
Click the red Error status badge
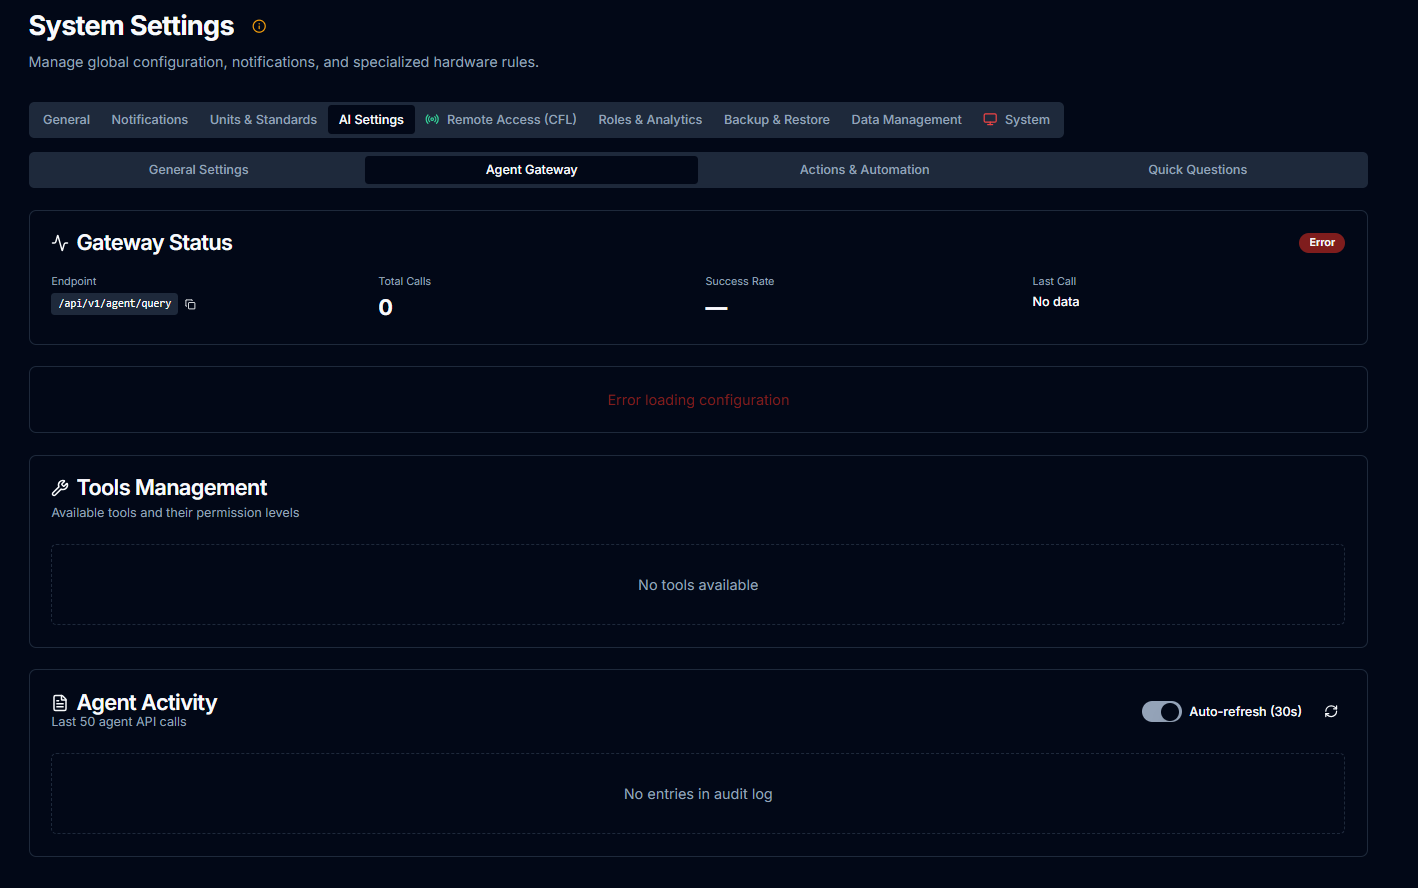coord(1321,243)
